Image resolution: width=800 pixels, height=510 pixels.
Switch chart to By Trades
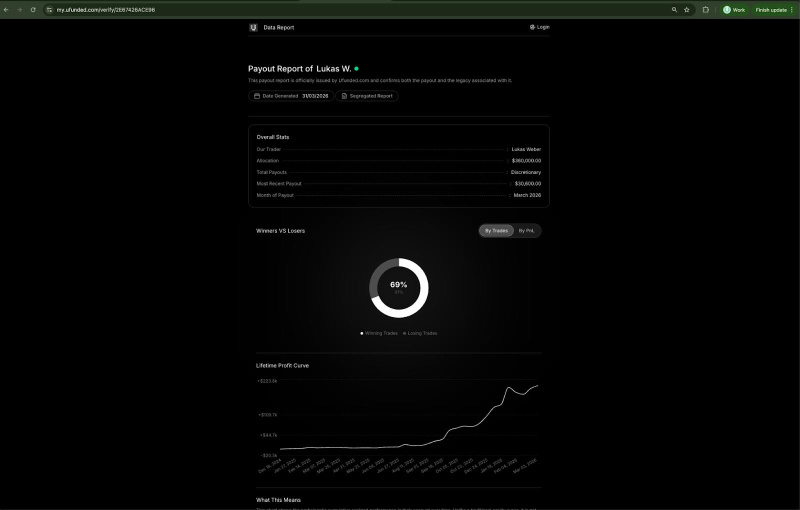coord(496,231)
